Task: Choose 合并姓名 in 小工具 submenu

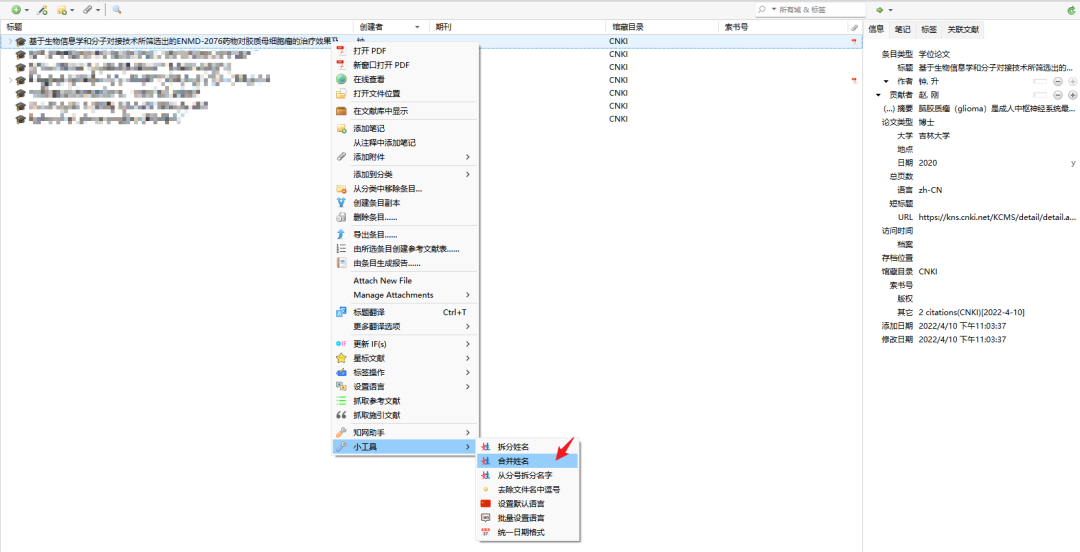Action: [x=528, y=461]
